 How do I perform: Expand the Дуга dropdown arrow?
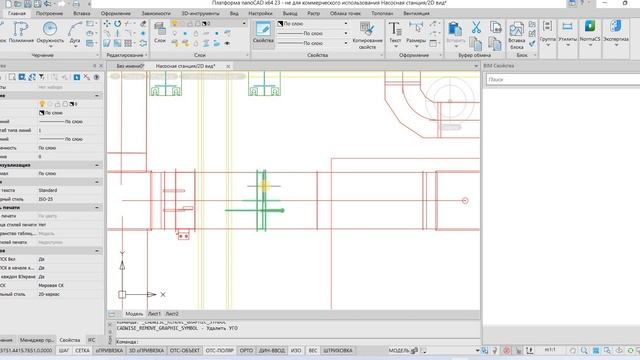[75, 46]
